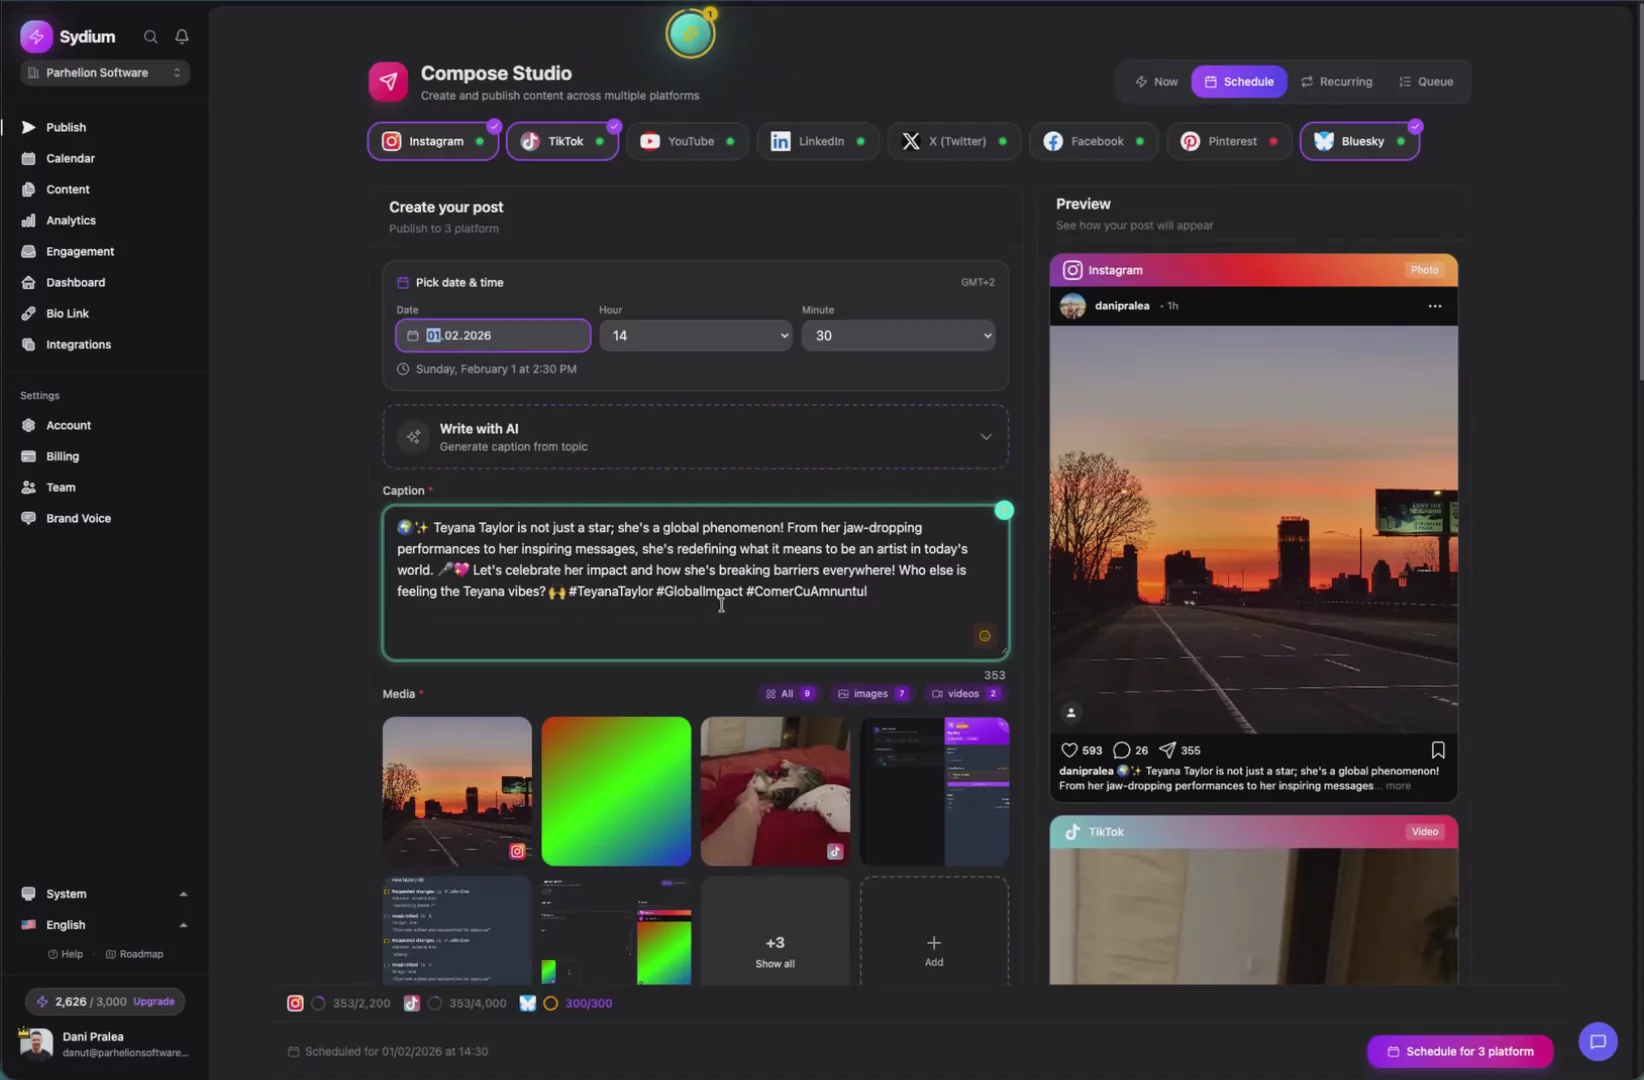Filter media by videos
The height and width of the screenshot is (1080, 1644).
[x=965, y=694]
